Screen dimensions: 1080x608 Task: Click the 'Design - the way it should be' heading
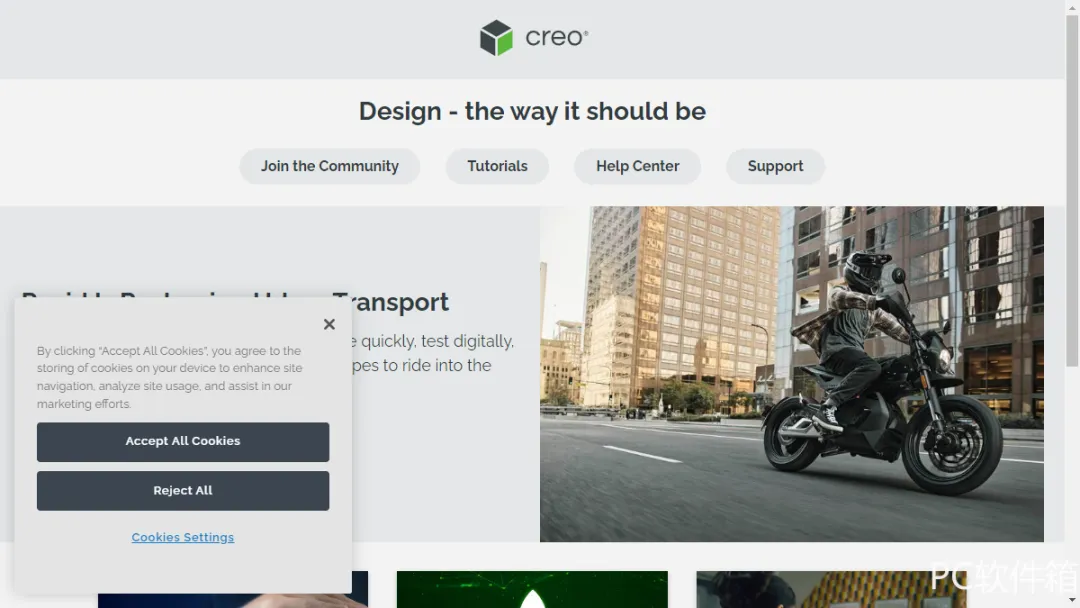[x=532, y=111]
